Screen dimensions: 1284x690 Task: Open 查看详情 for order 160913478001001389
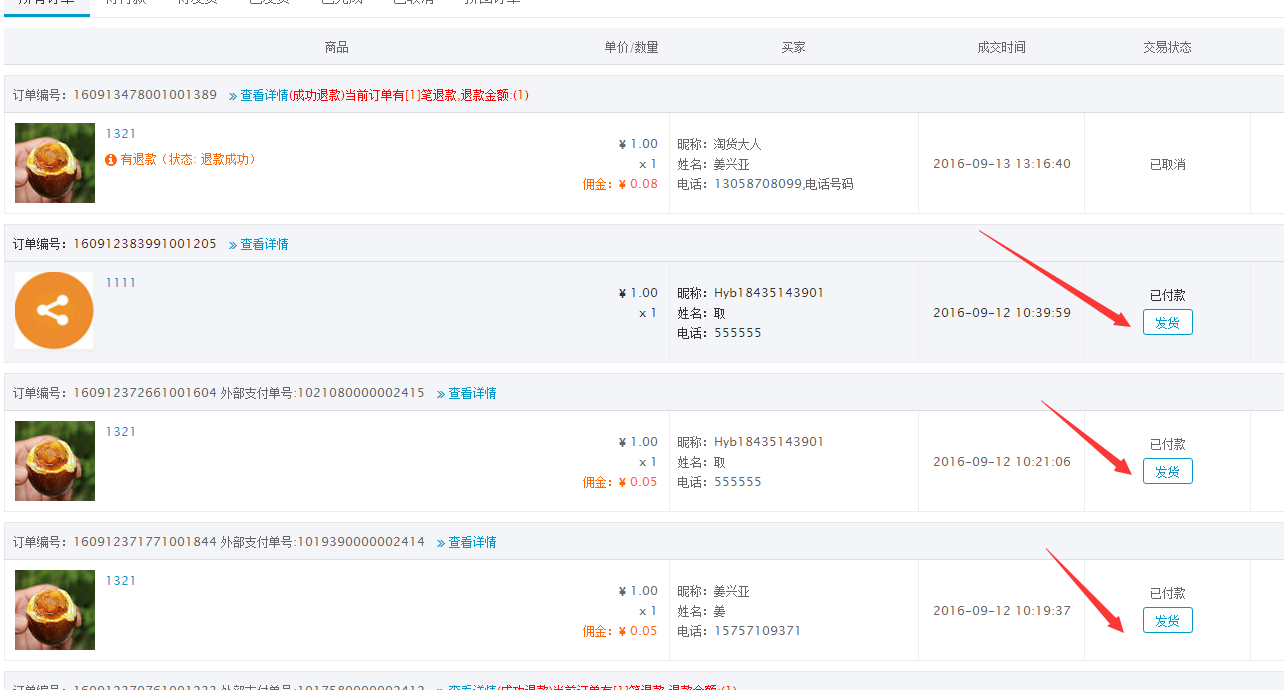pos(264,95)
